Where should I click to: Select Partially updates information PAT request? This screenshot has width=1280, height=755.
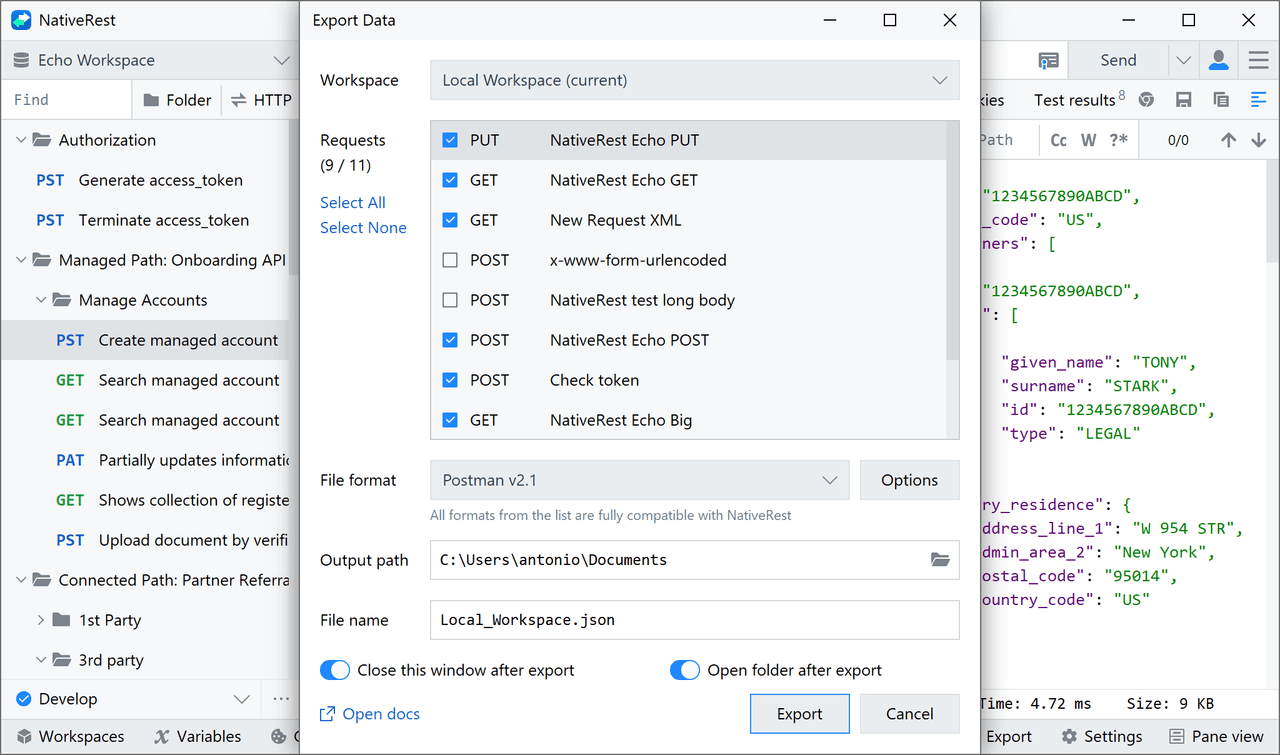[x=145, y=460]
